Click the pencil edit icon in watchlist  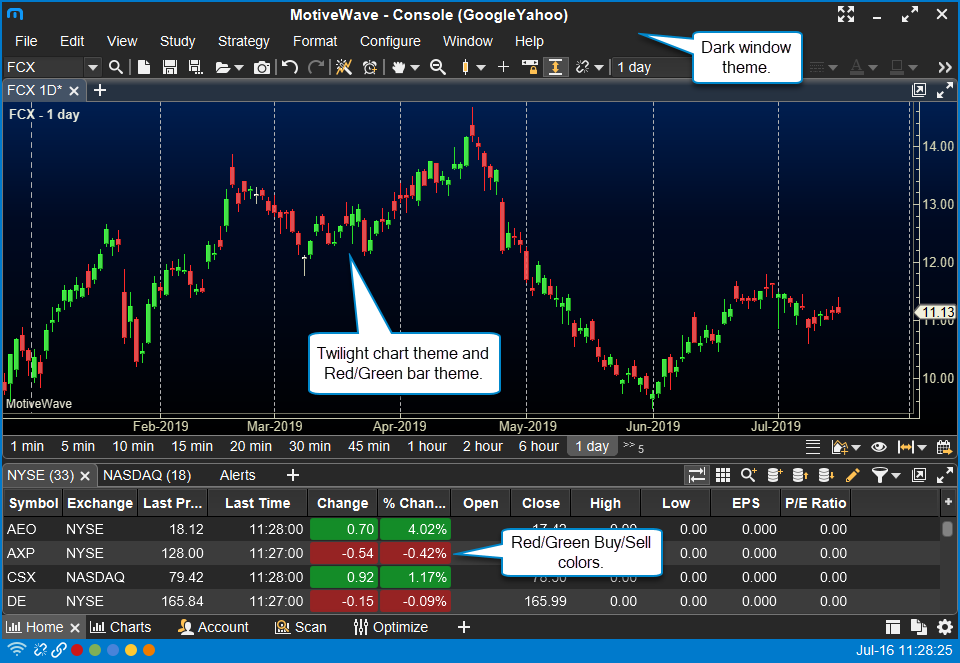tap(852, 475)
